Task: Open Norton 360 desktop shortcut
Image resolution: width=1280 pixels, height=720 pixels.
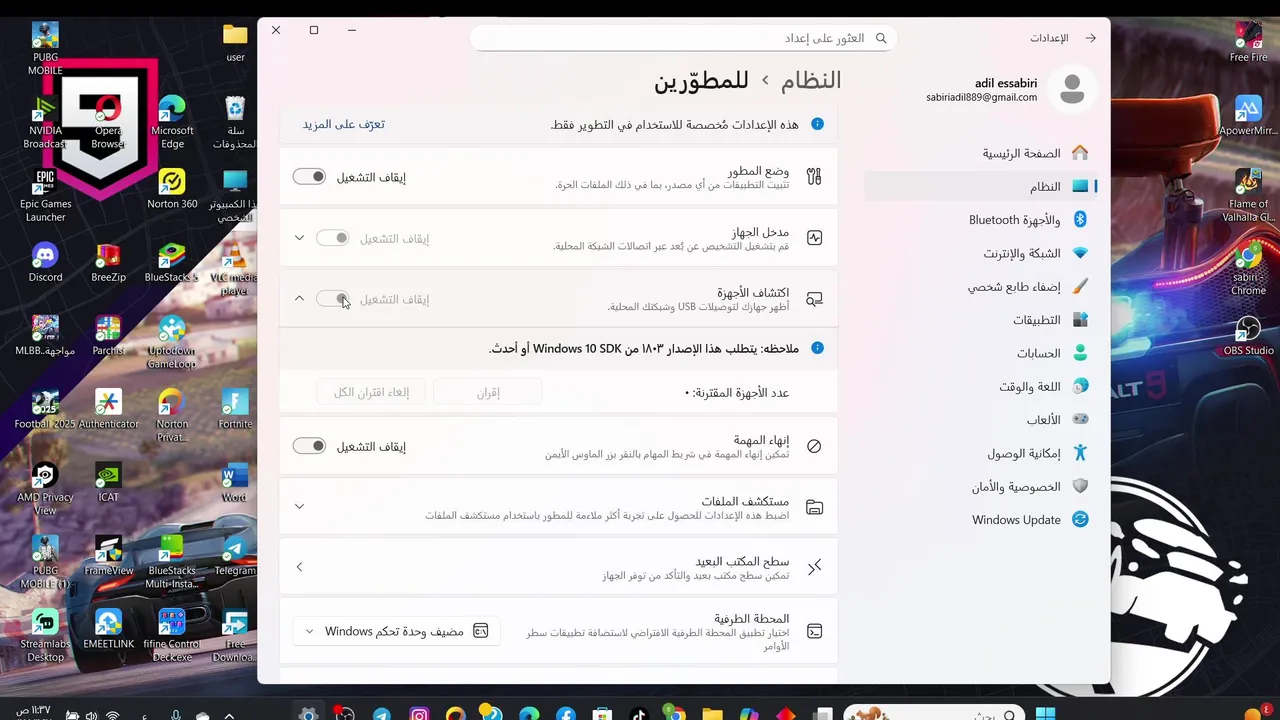Action: pos(172,189)
